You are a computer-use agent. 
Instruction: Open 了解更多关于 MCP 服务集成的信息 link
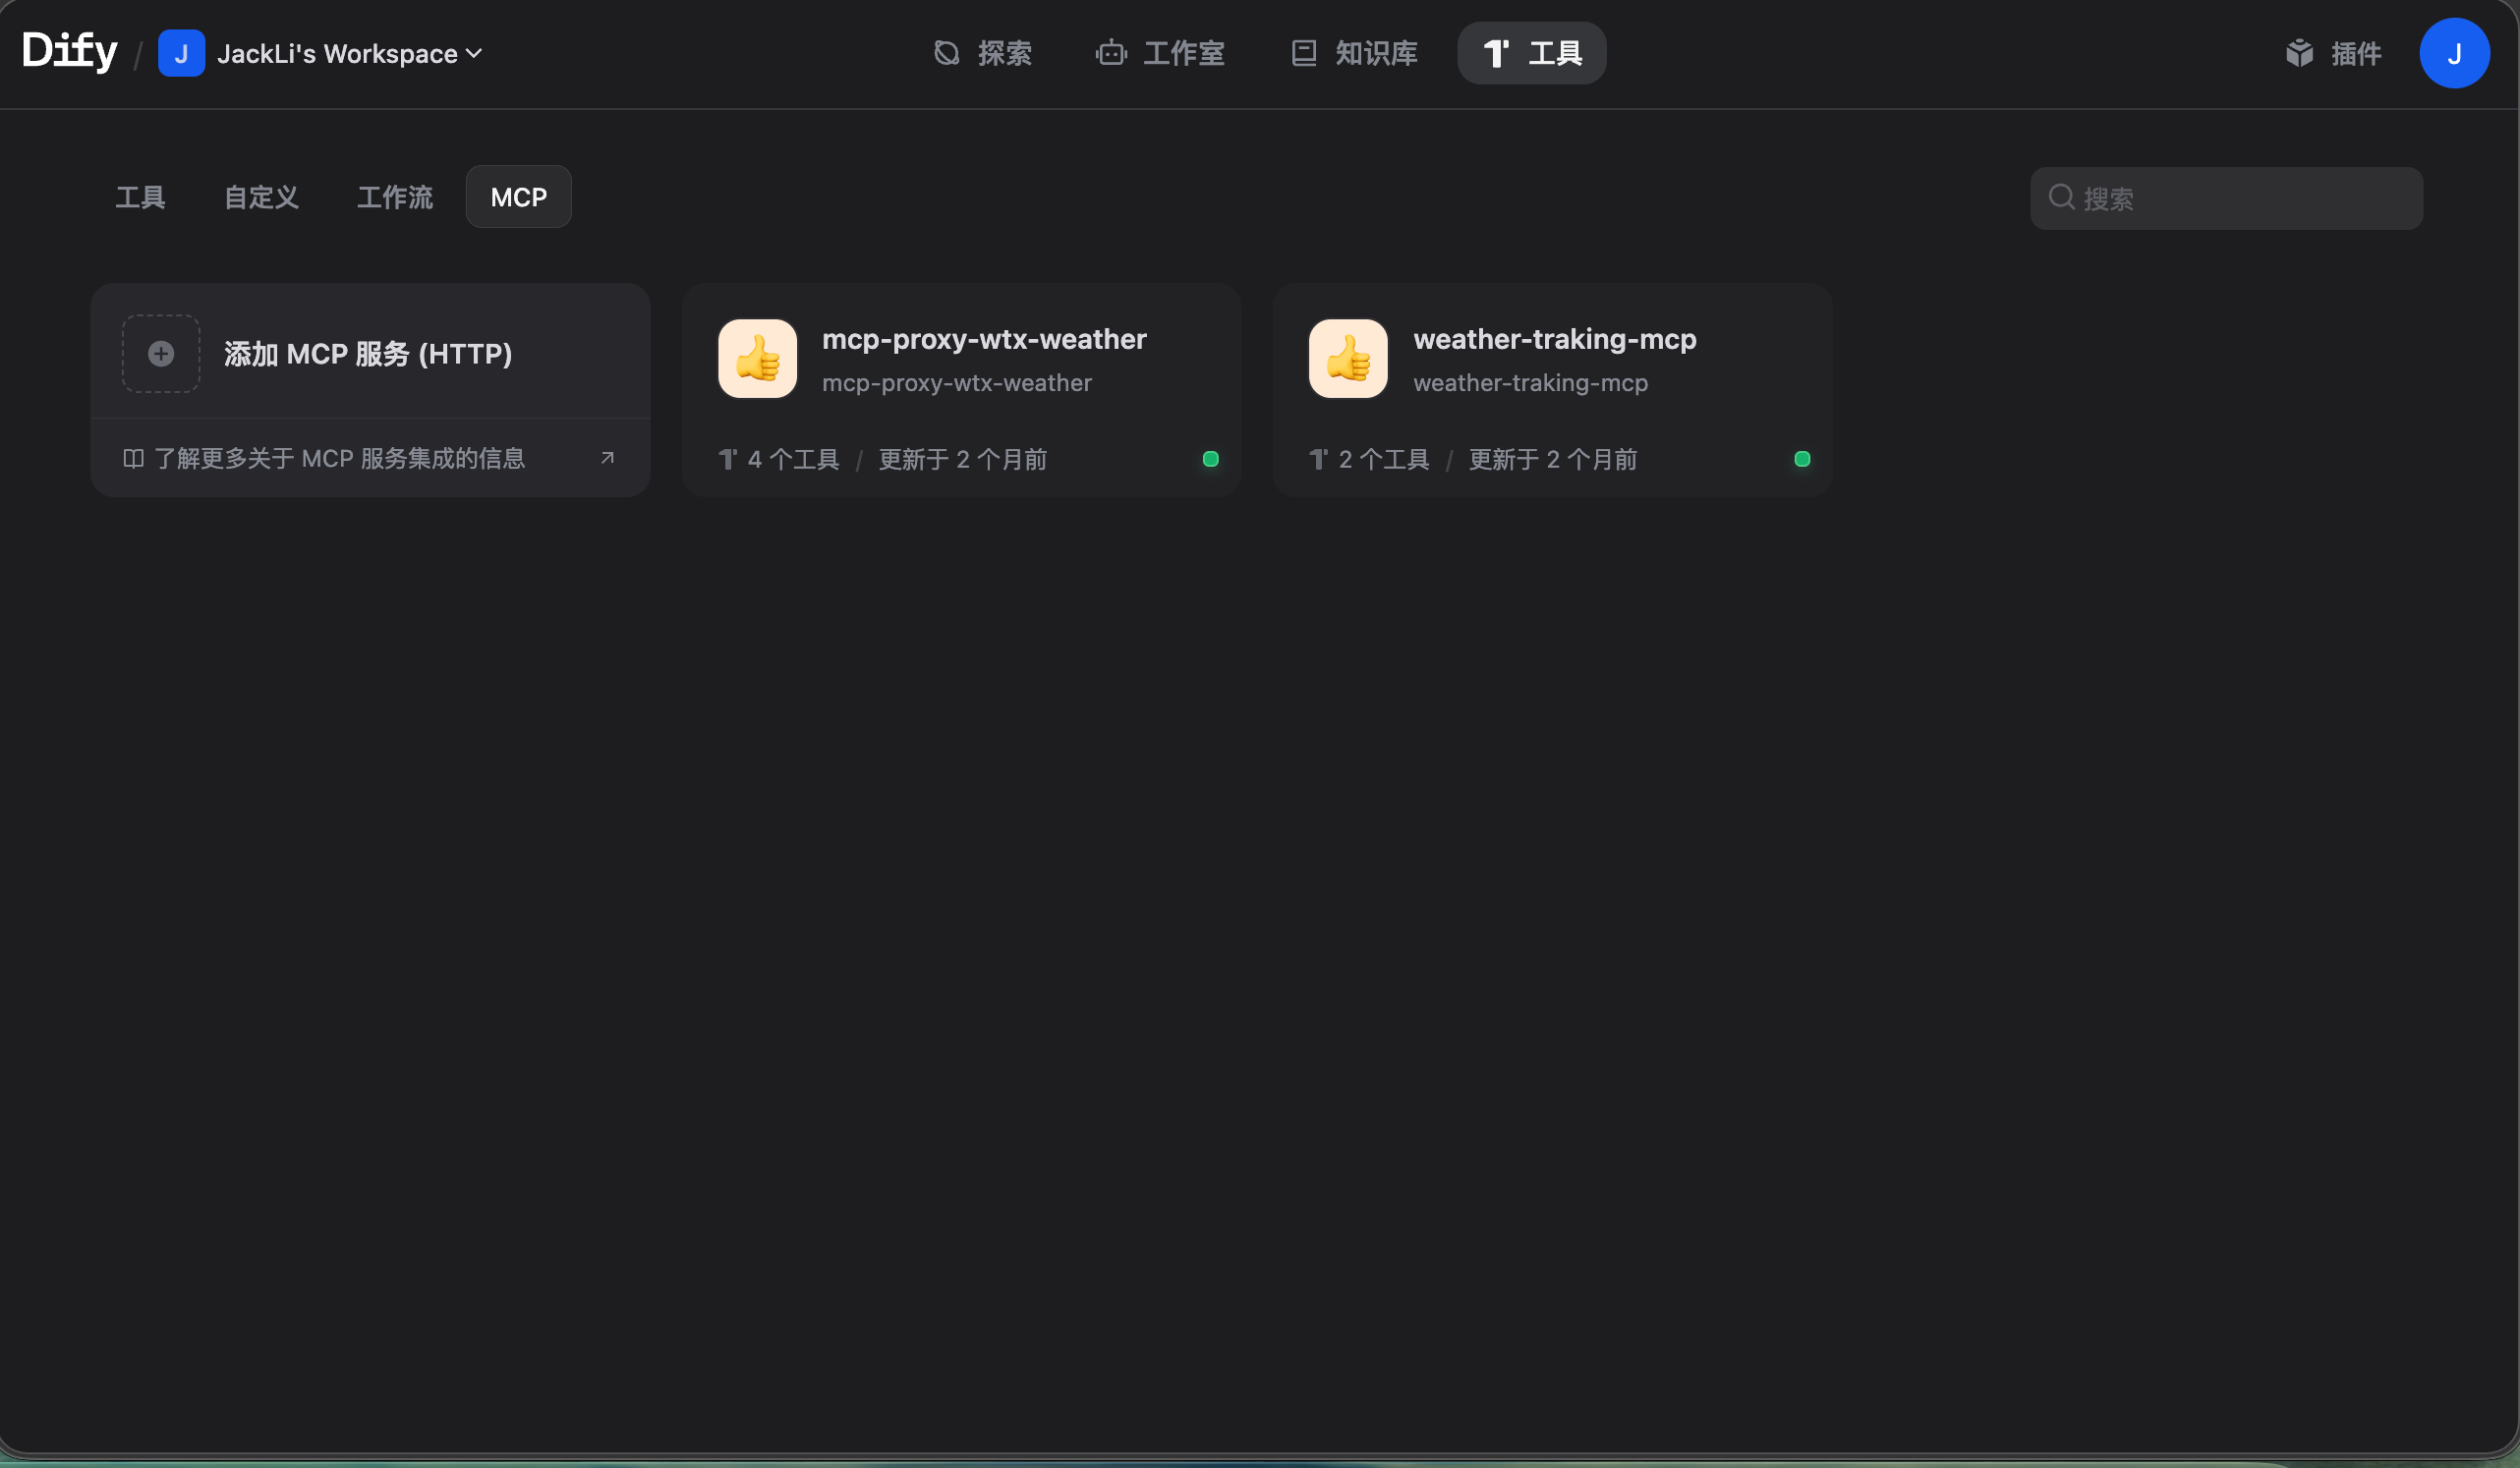(x=338, y=458)
